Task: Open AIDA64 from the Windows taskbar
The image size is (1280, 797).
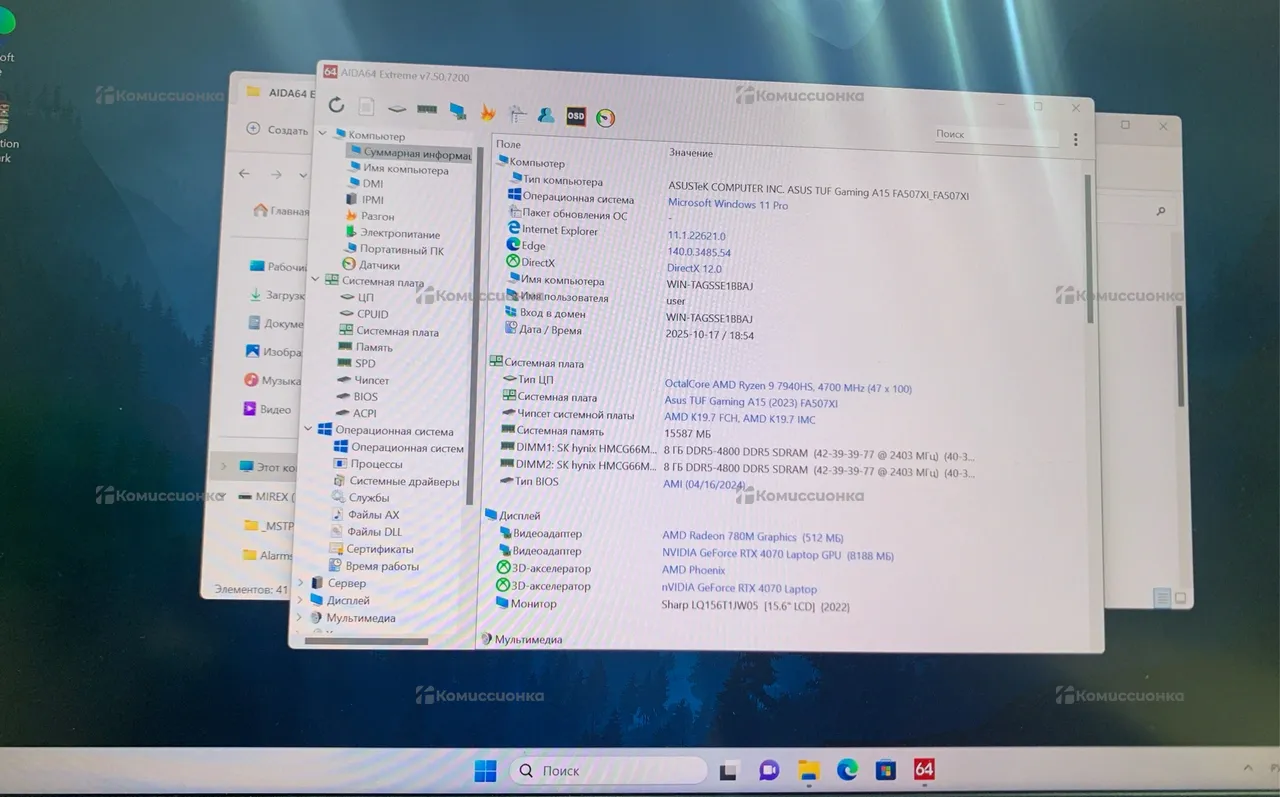Action: [924, 770]
